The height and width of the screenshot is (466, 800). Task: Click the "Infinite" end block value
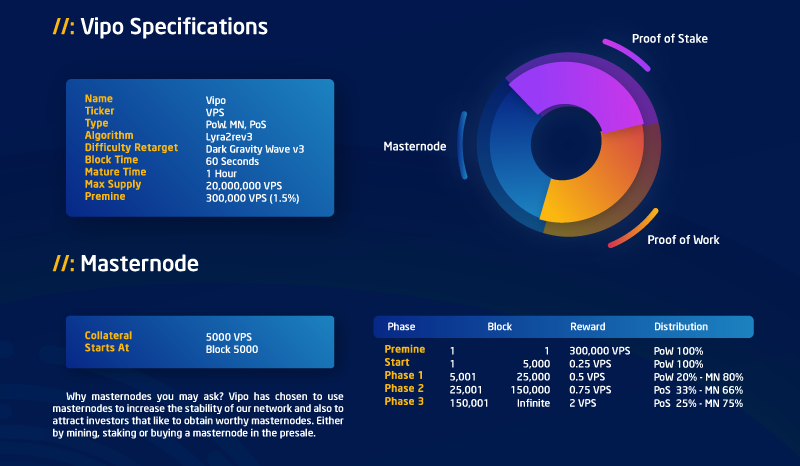point(533,403)
